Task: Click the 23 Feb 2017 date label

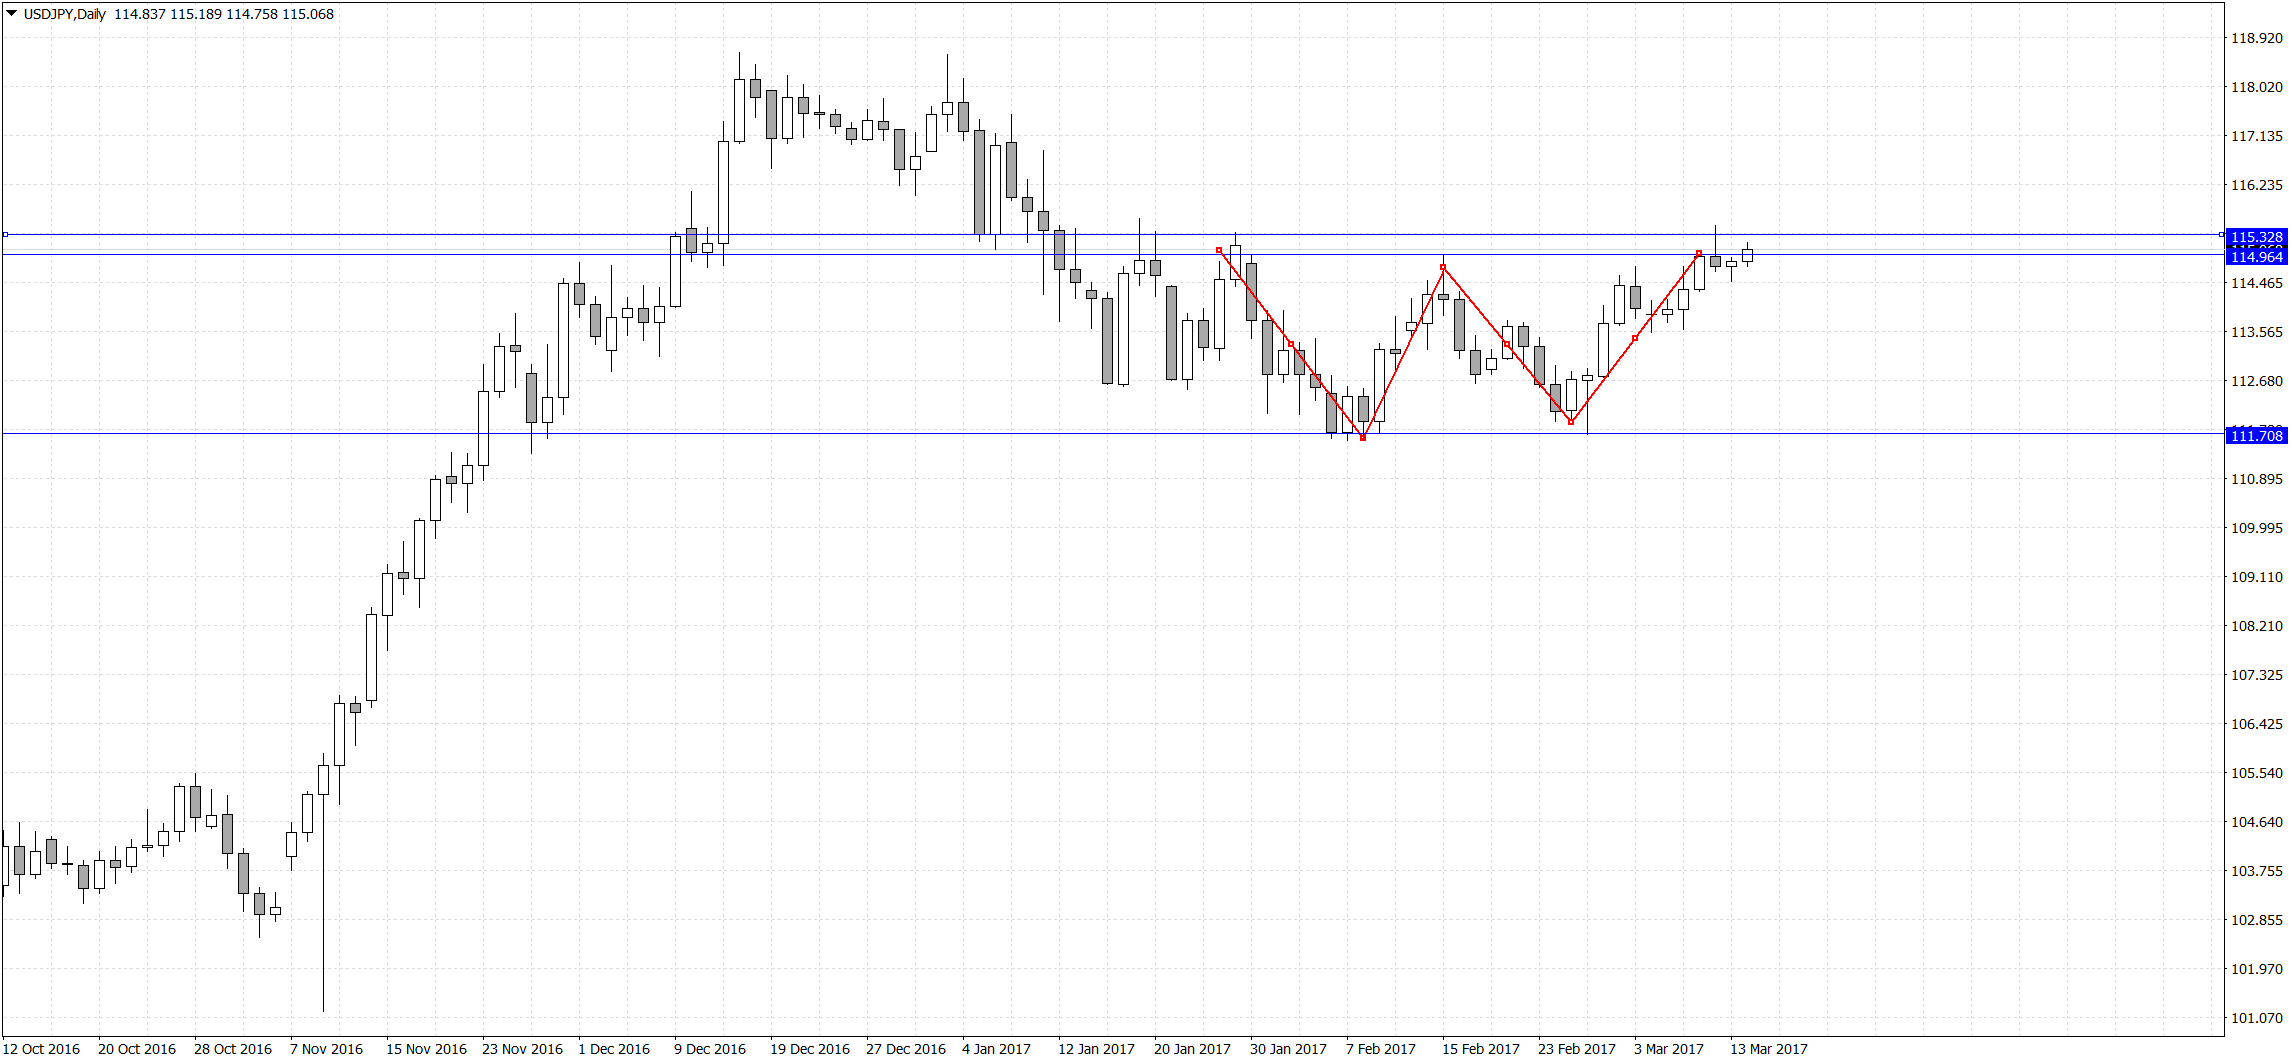Action: (x=1577, y=1049)
